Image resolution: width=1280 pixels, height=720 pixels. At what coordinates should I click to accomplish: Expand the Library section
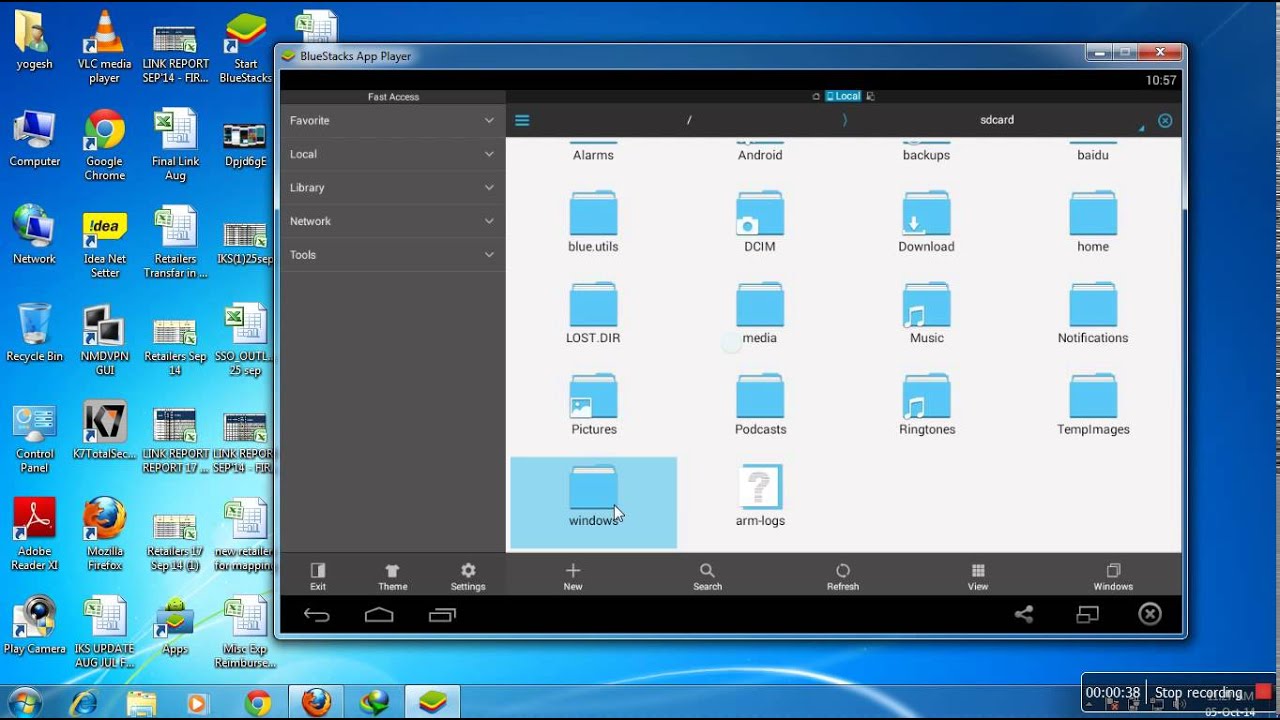tap(392, 187)
